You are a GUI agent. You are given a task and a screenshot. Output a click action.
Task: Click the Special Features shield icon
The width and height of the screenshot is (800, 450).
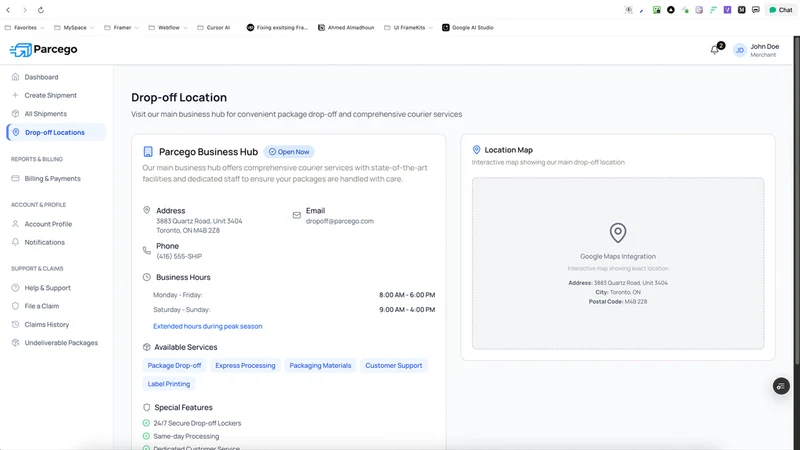[x=146, y=407]
